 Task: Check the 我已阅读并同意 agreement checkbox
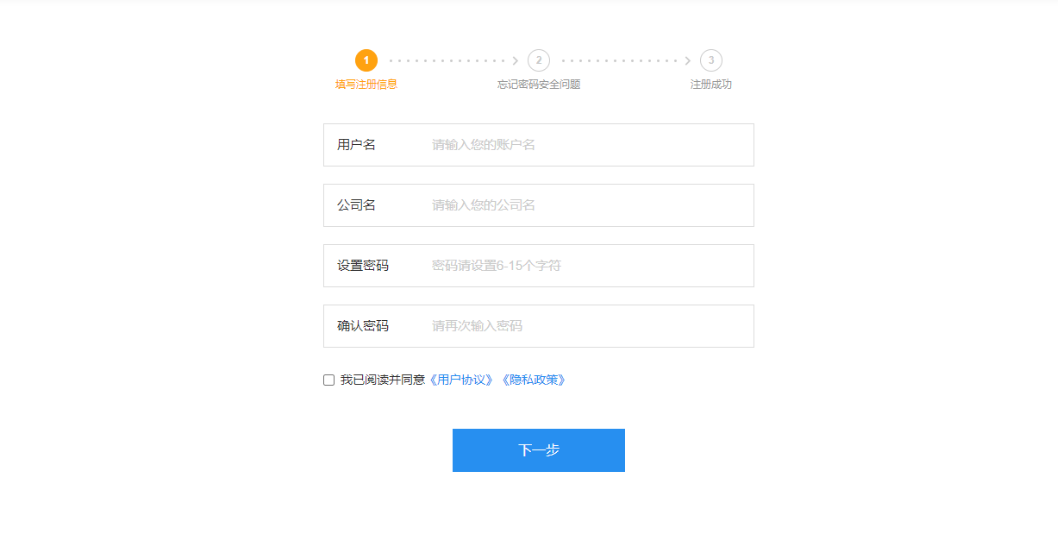pos(329,380)
